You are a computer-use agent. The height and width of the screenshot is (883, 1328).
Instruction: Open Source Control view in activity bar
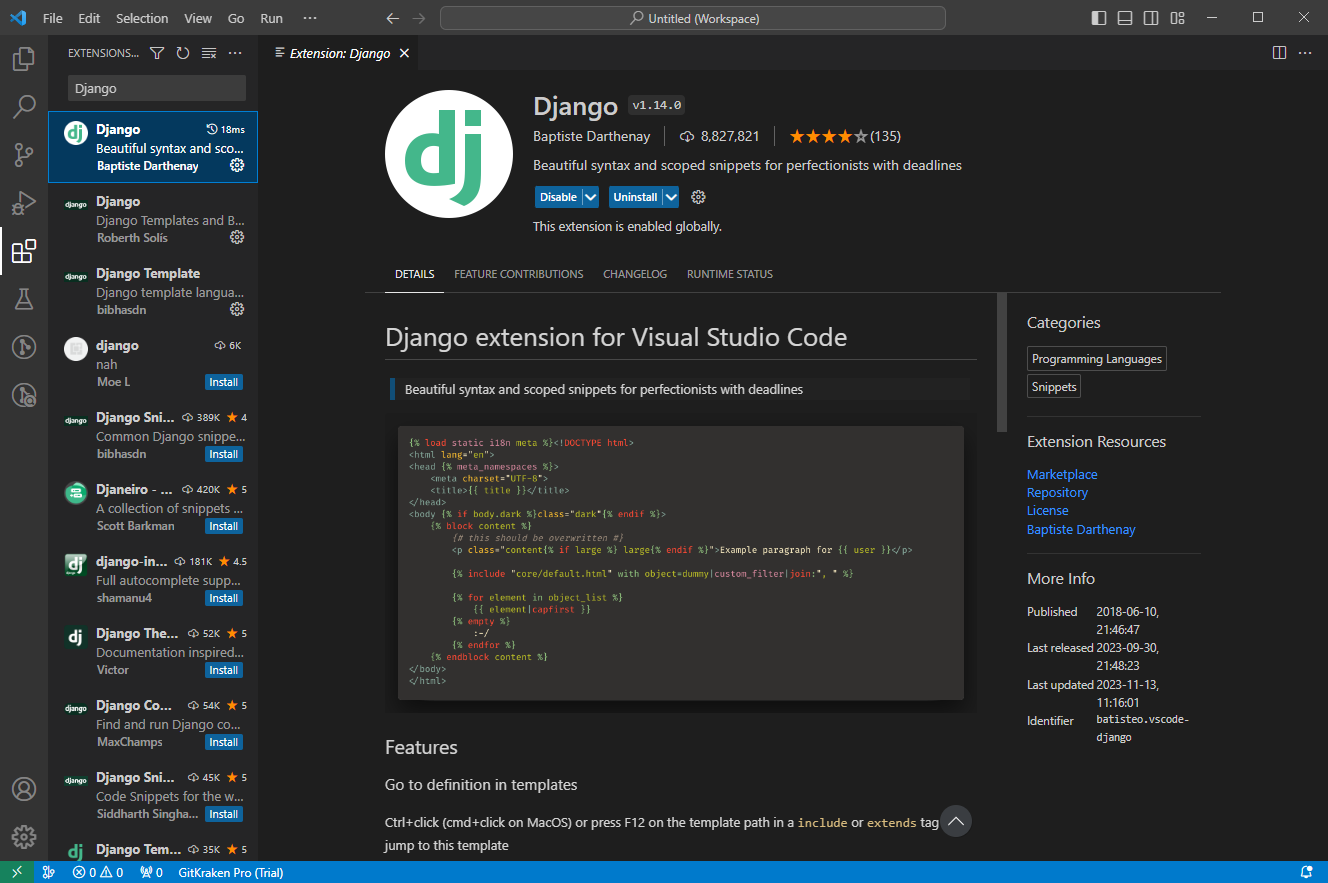[x=24, y=155]
